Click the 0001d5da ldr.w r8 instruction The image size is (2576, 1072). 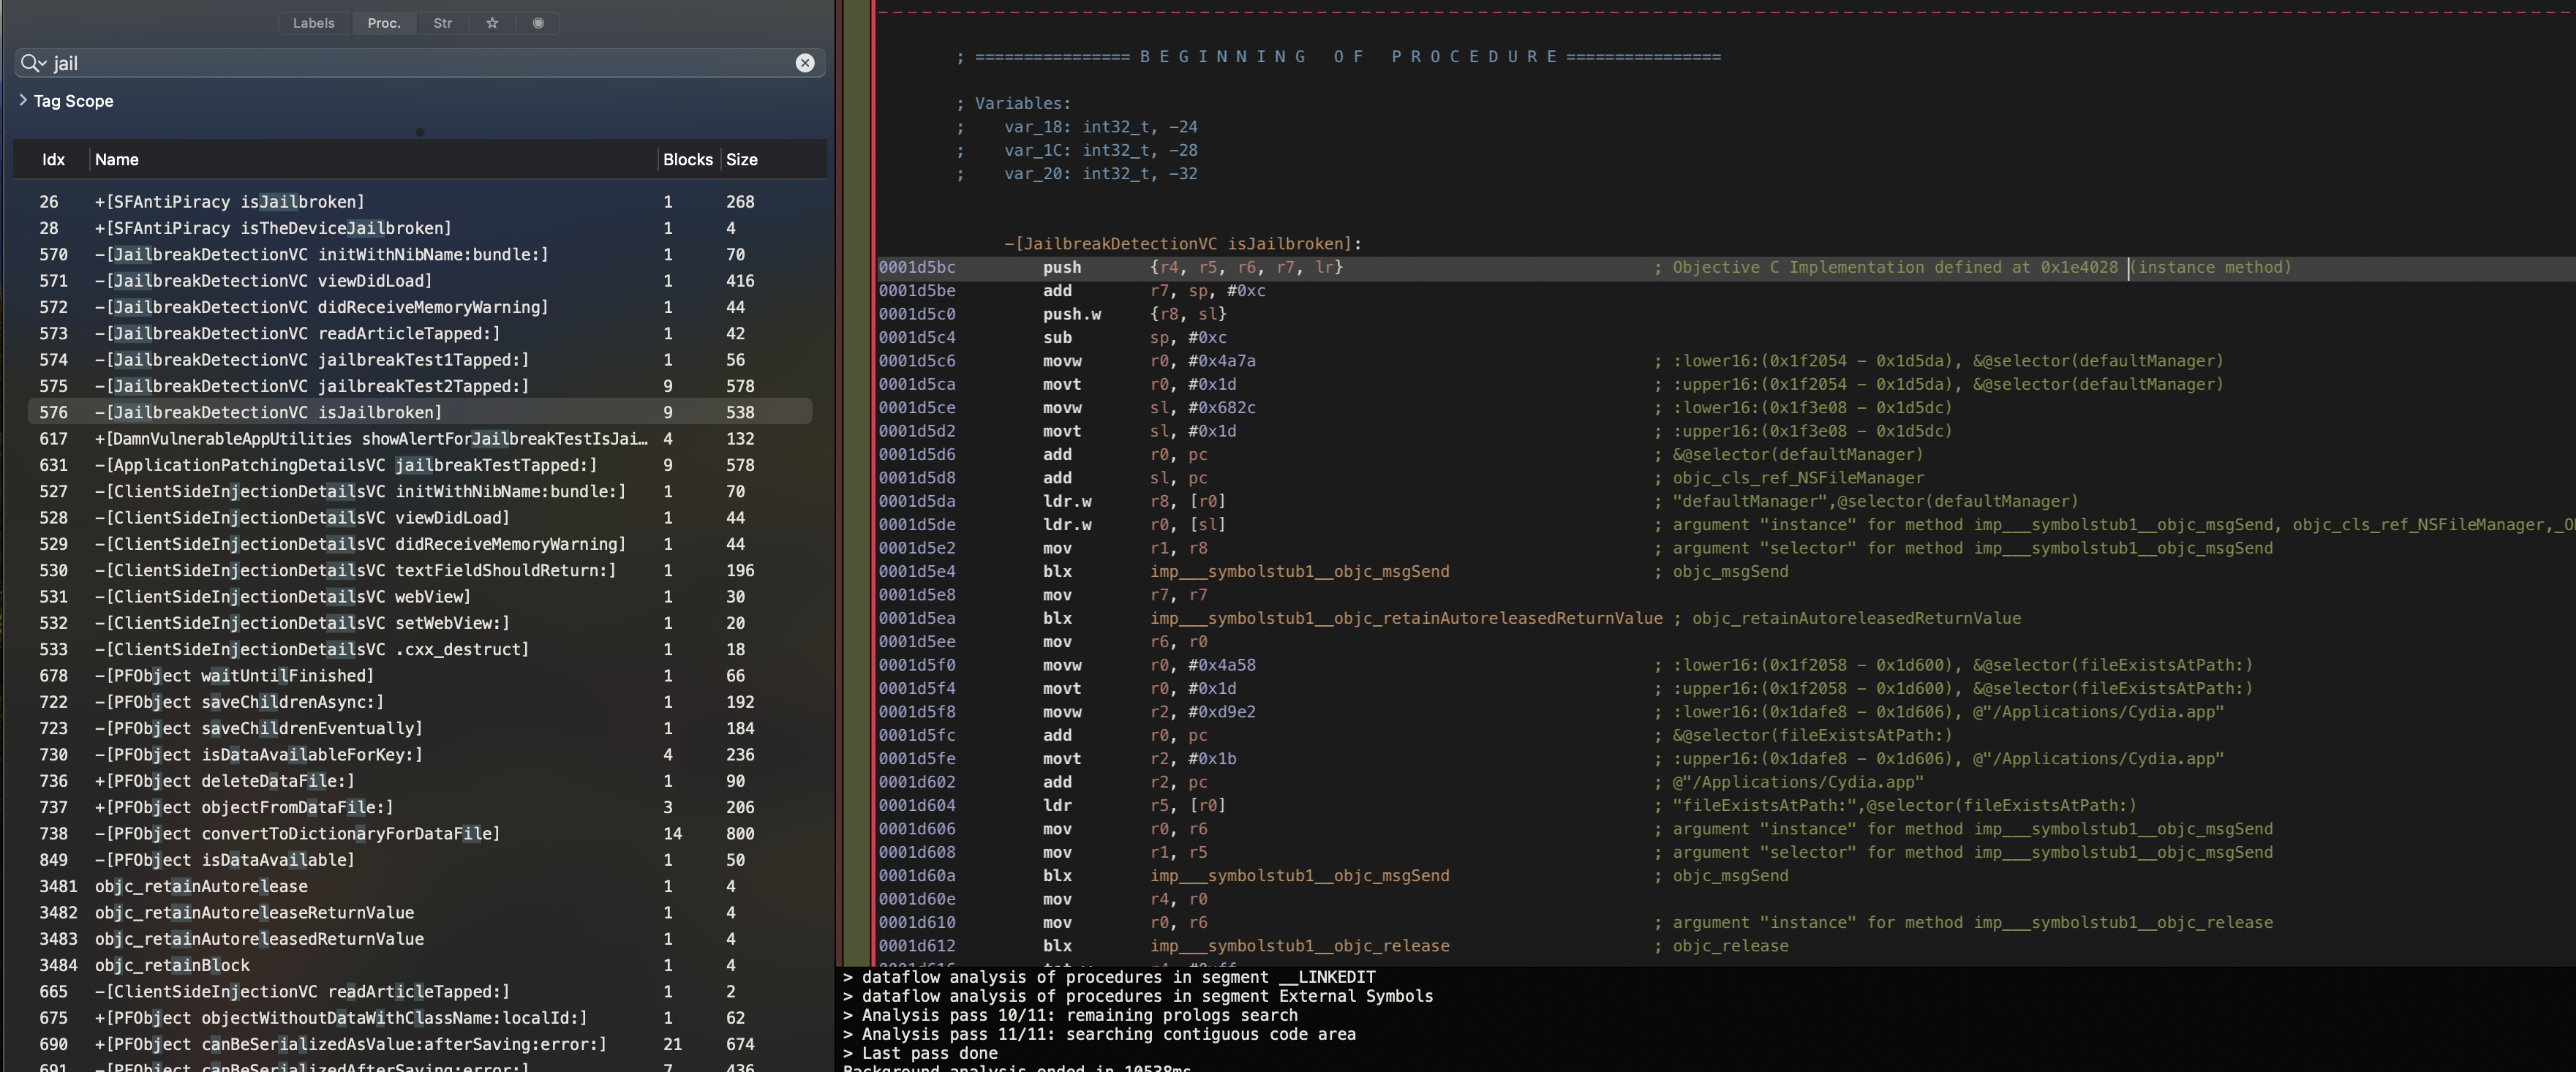point(1725,502)
